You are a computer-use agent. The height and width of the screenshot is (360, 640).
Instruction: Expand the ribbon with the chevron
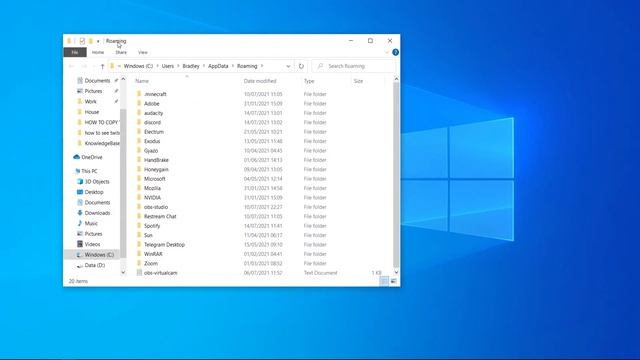[387, 52]
